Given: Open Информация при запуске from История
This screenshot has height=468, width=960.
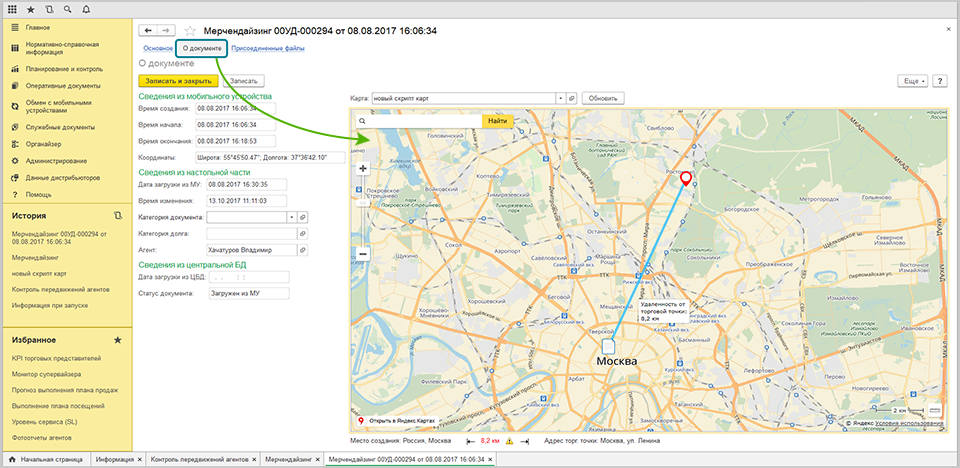Looking at the screenshot, I should (x=50, y=304).
